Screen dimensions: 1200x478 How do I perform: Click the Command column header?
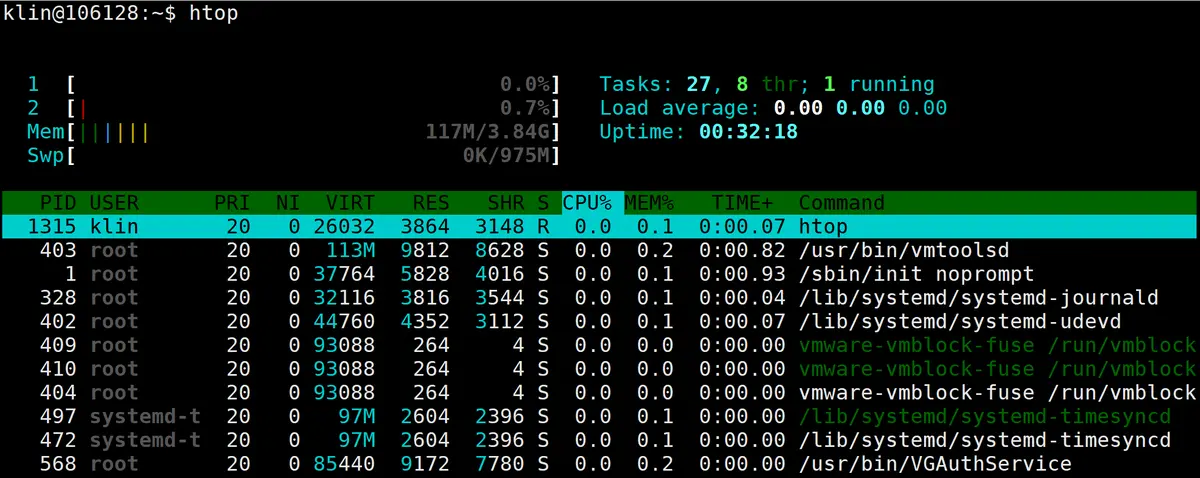coord(841,203)
